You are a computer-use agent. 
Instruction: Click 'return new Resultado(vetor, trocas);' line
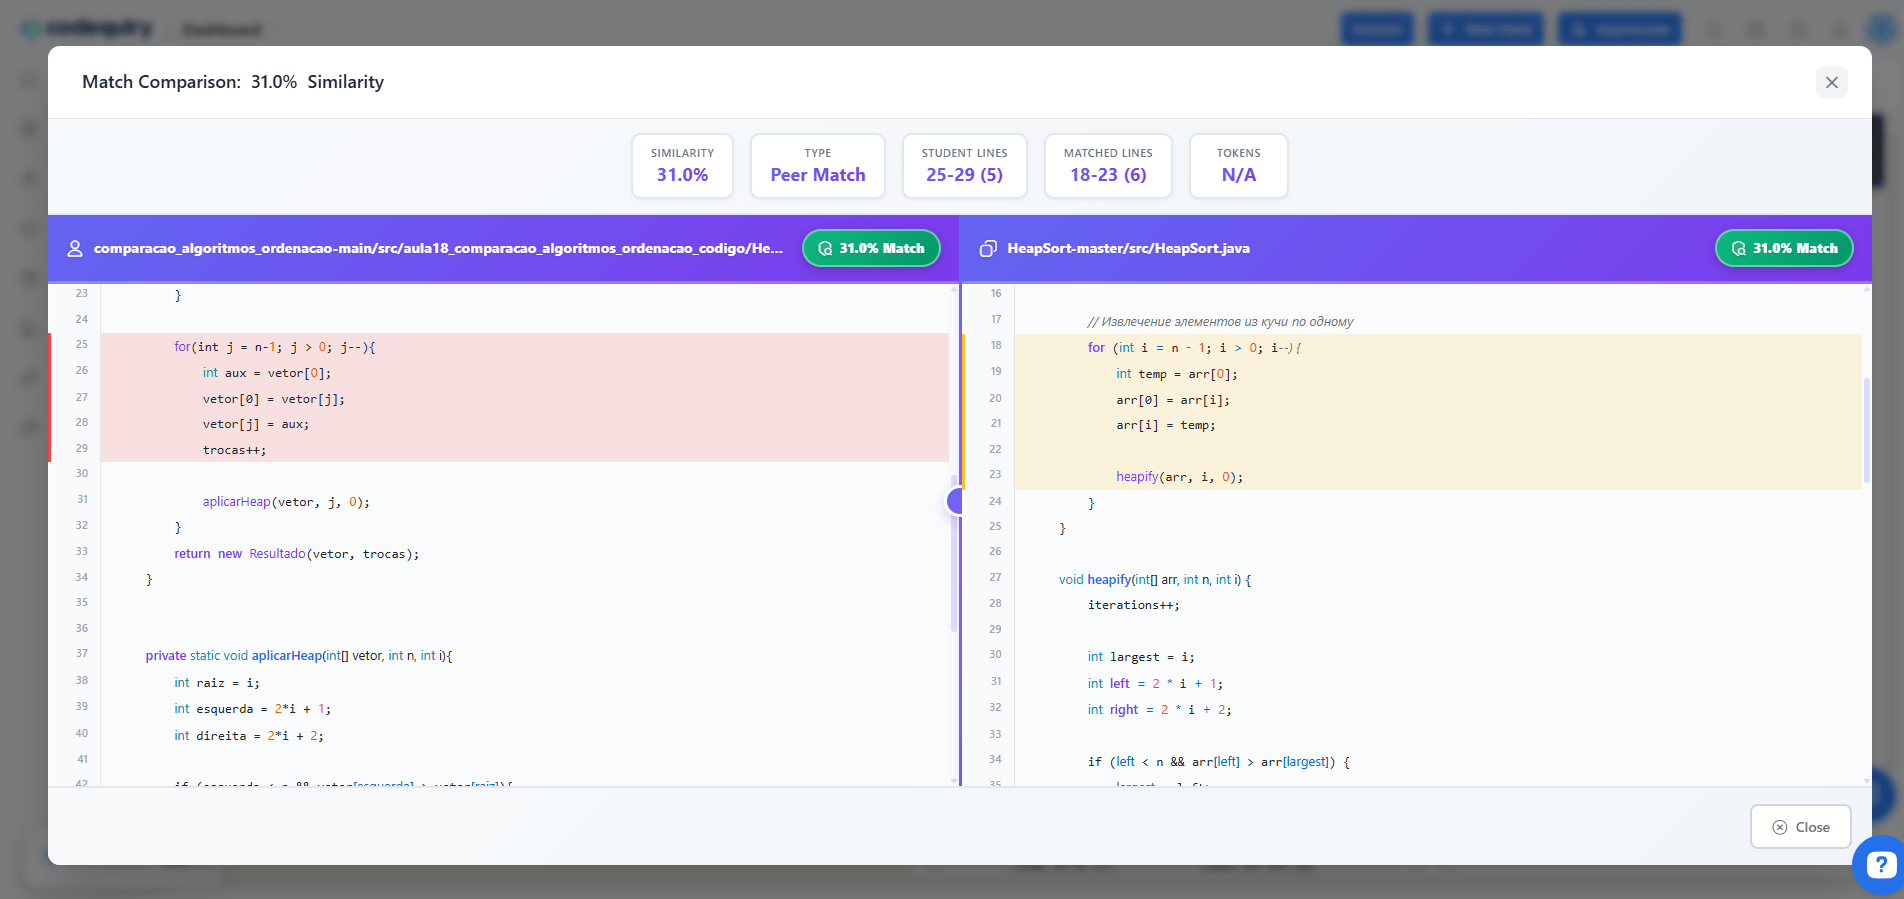tap(297, 554)
